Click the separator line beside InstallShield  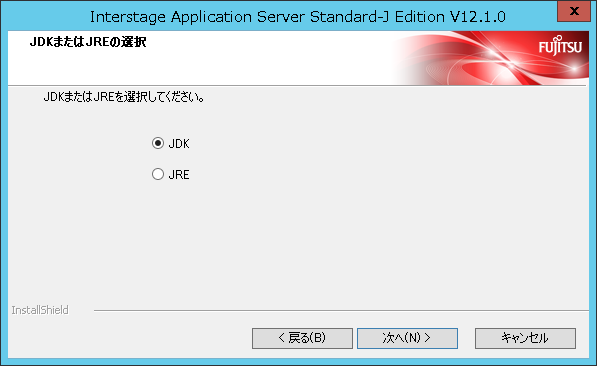[341, 310]
